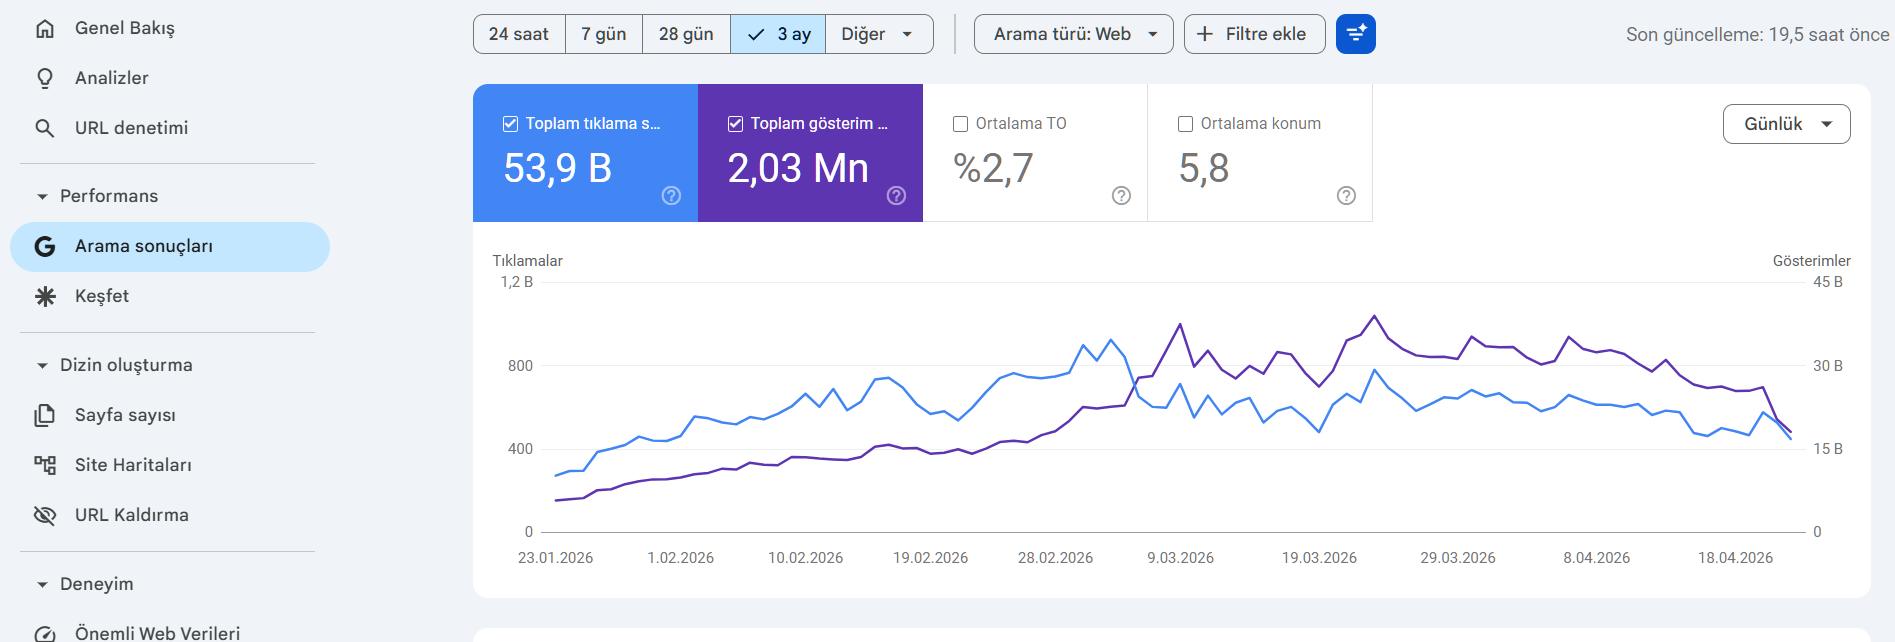Click help icon on Ortalama konum card
1895x642 pixels.
coord(1346,196)
